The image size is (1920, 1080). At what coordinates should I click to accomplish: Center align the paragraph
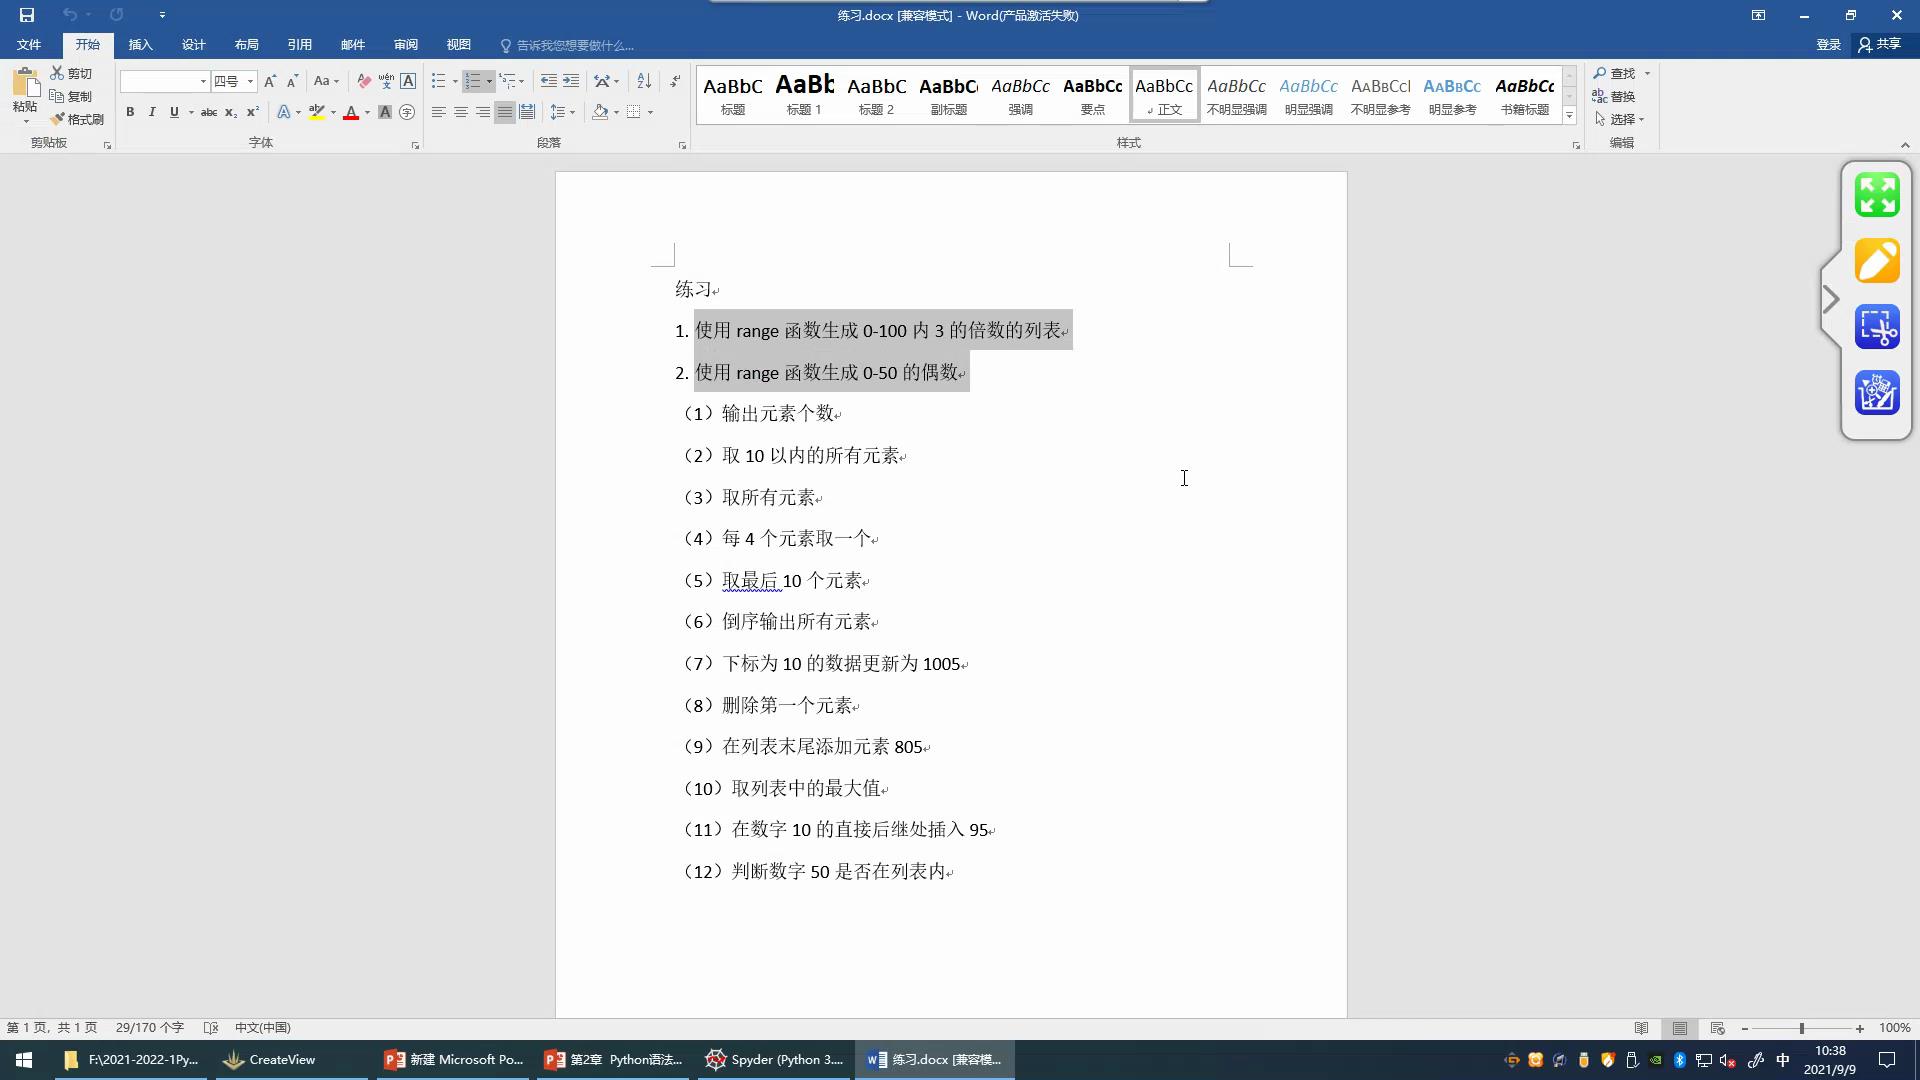pos(461,112)
